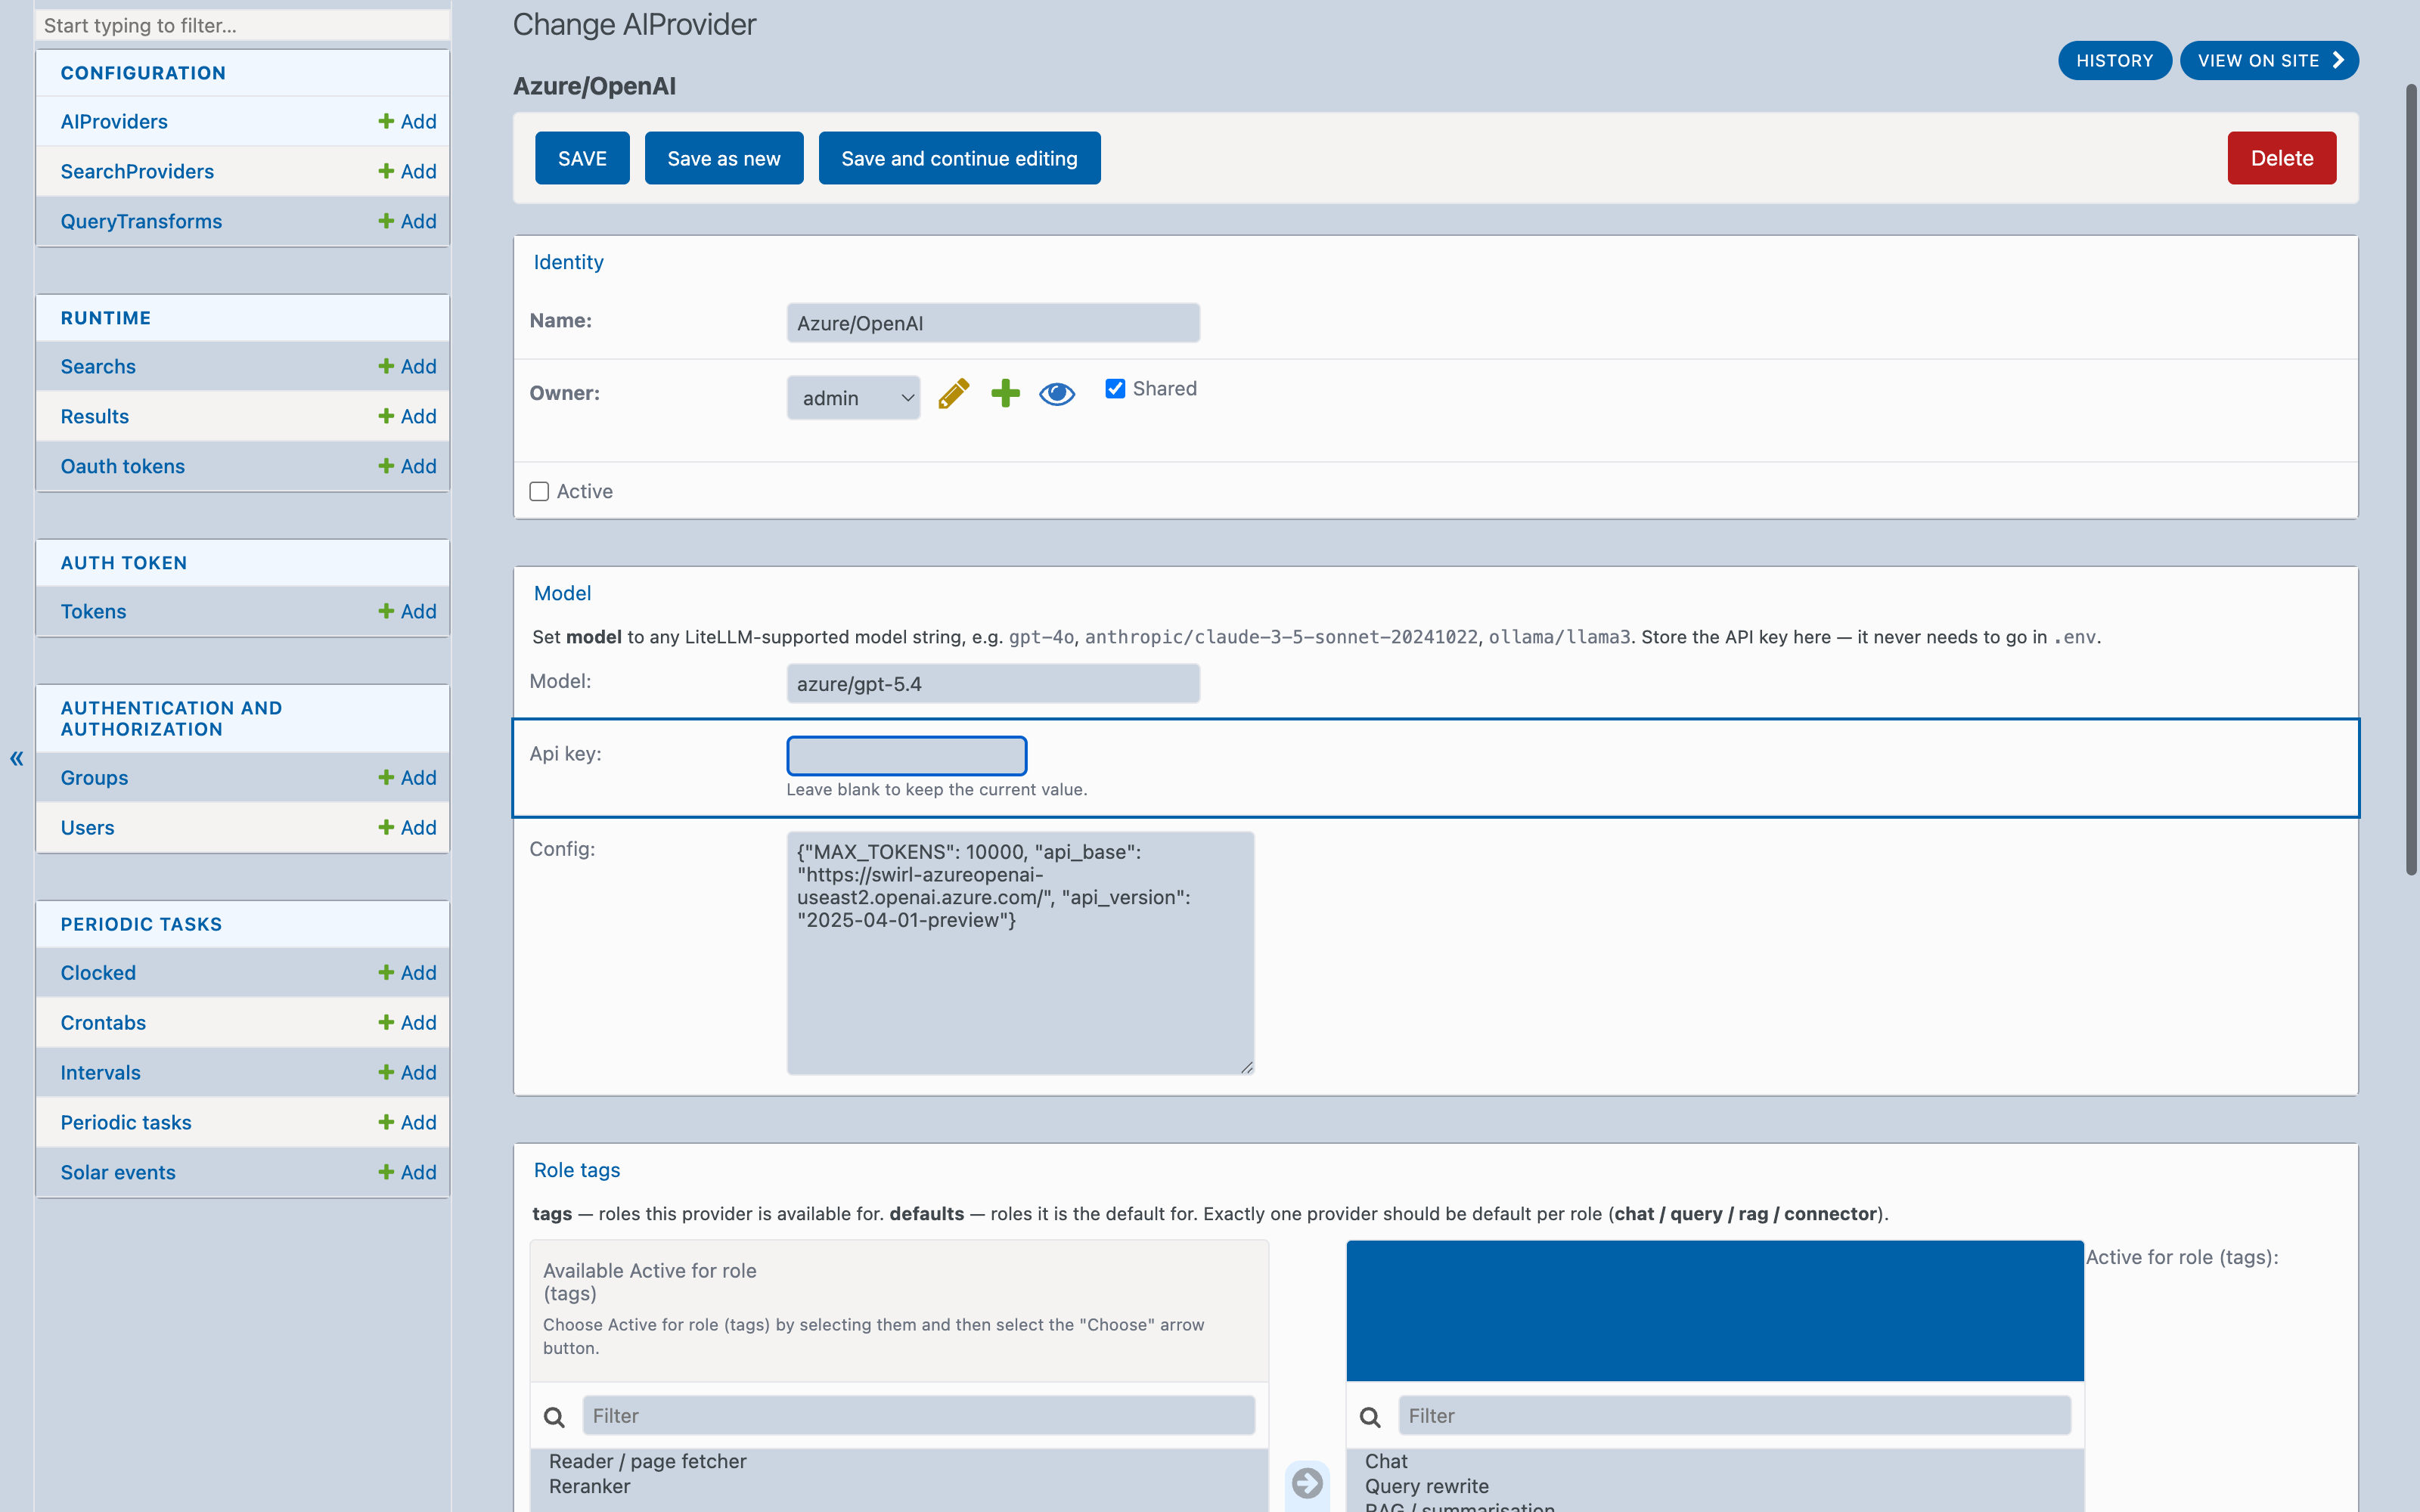
Task: Focus the Api key input field
Action: coord(907,755)
